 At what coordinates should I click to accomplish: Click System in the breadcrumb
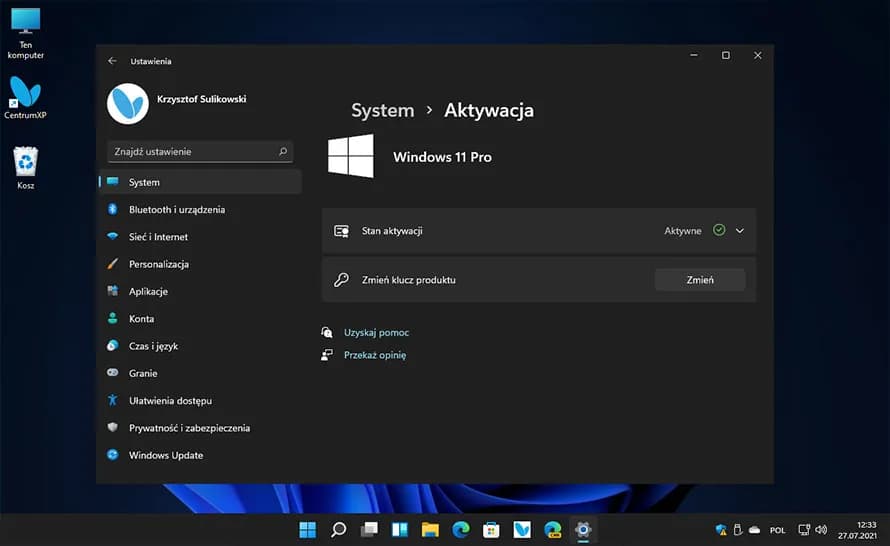click(382, 110)
